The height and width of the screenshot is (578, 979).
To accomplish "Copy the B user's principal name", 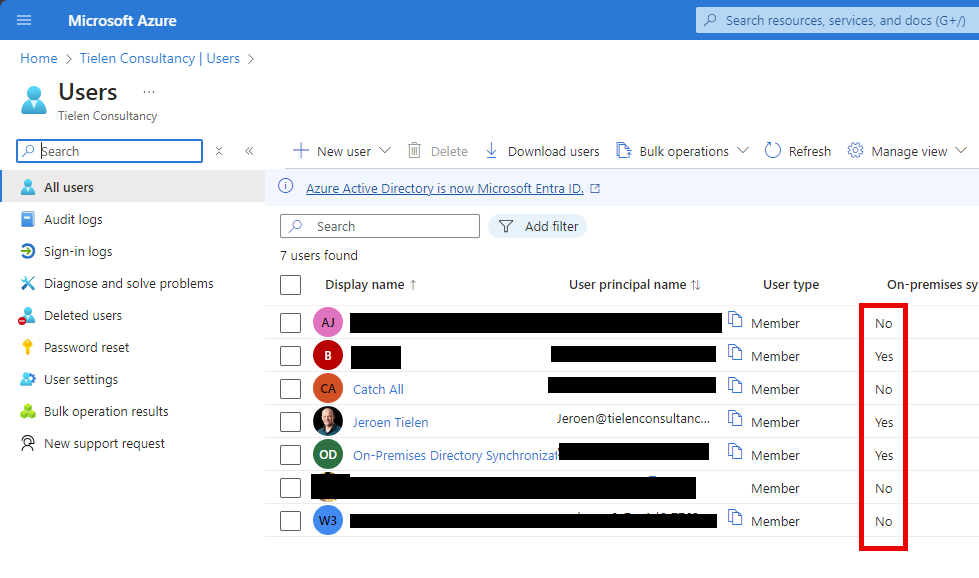I will pyautogui.click(x=735, y=353).
